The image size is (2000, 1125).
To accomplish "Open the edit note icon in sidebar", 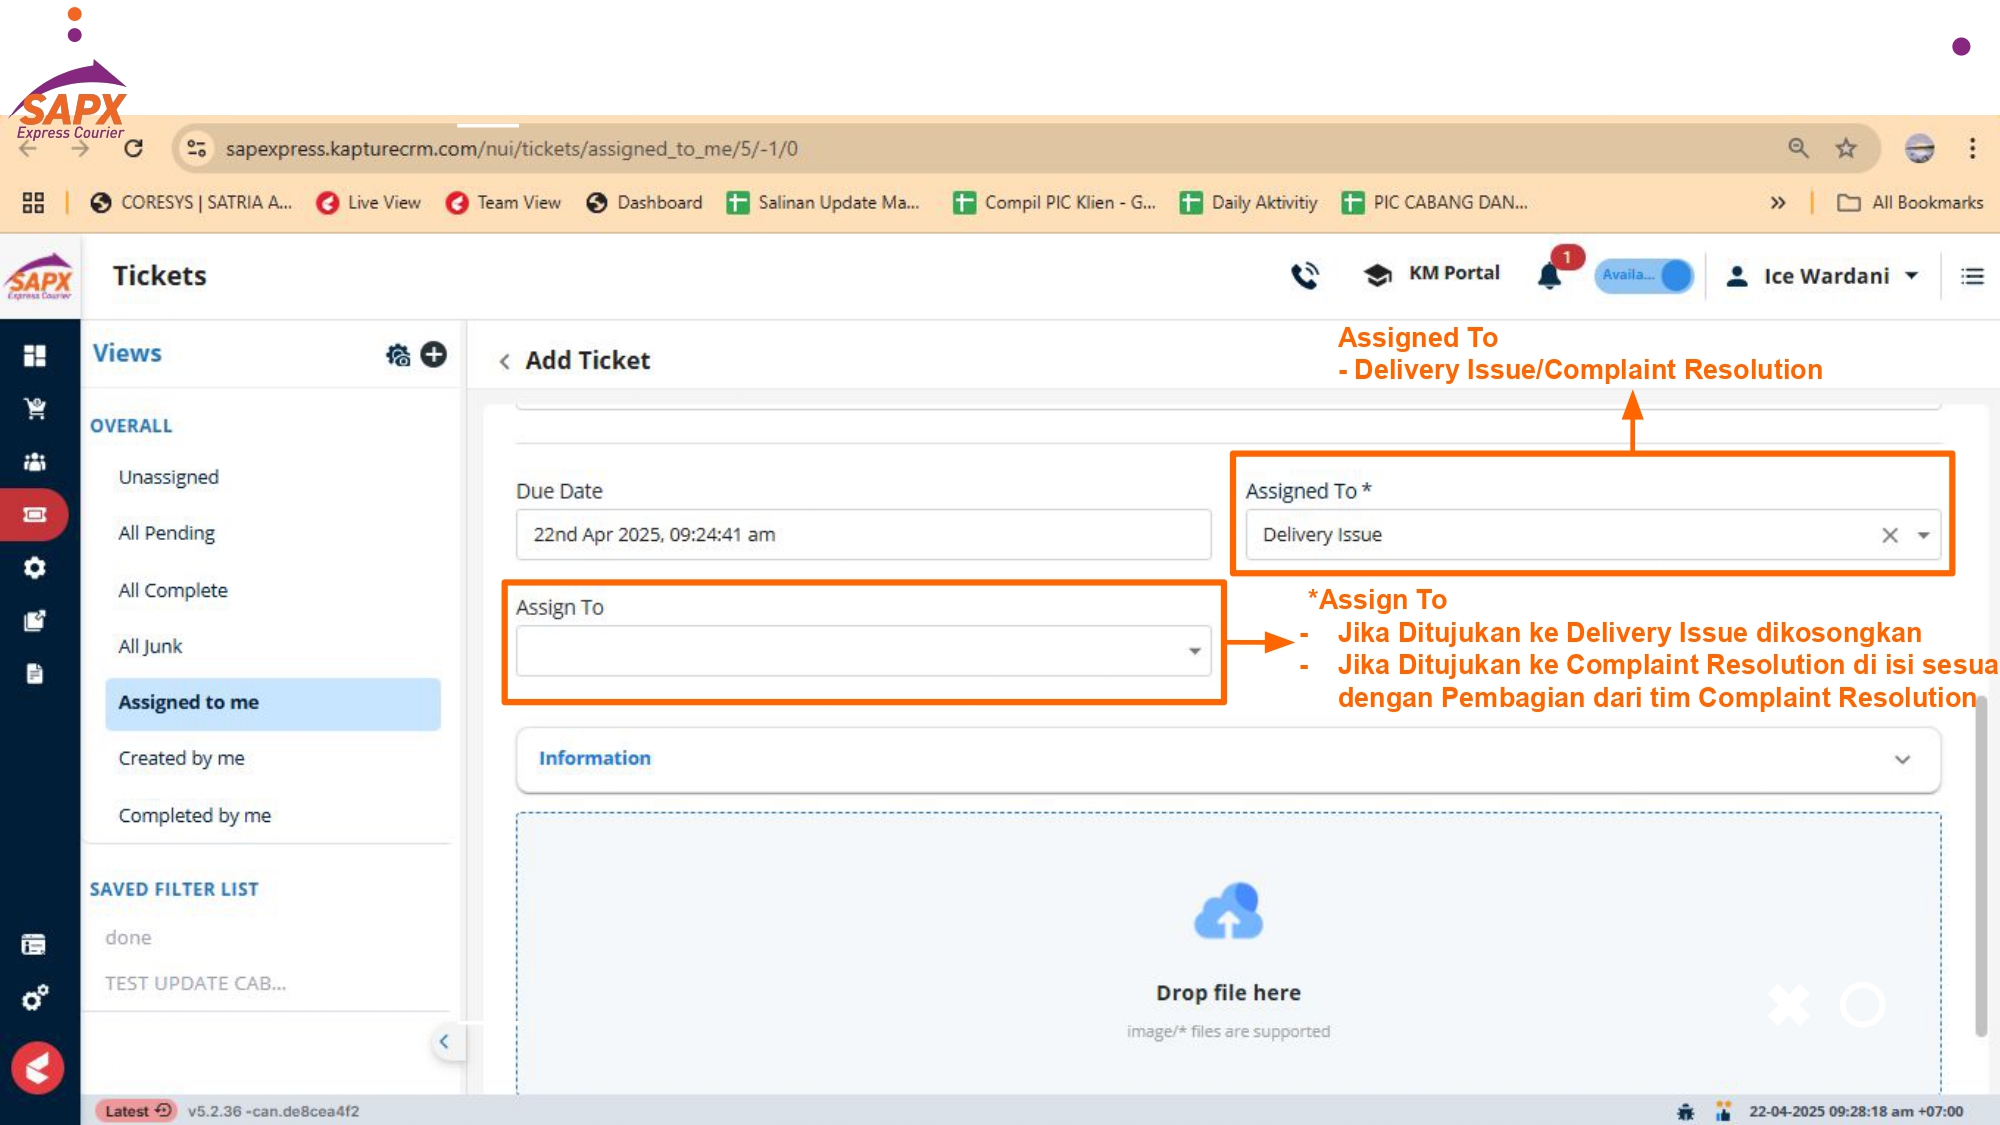I will [x=35, y=621].
